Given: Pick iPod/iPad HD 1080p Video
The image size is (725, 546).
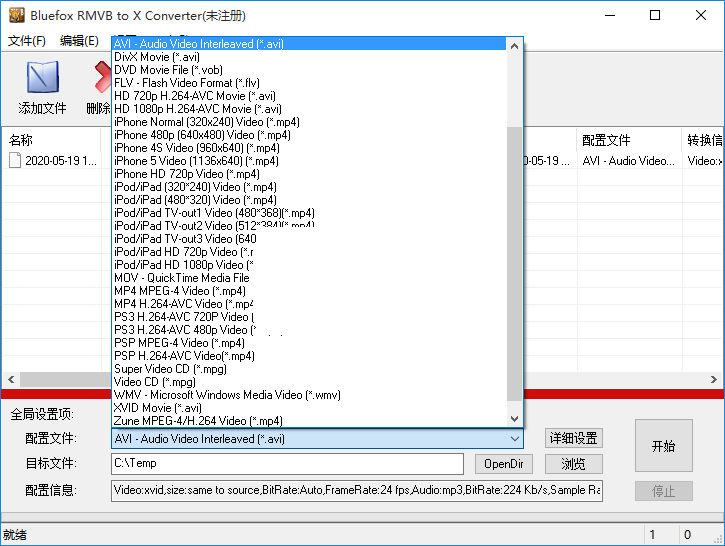Looking at the screenshot, I should point(309,264).
